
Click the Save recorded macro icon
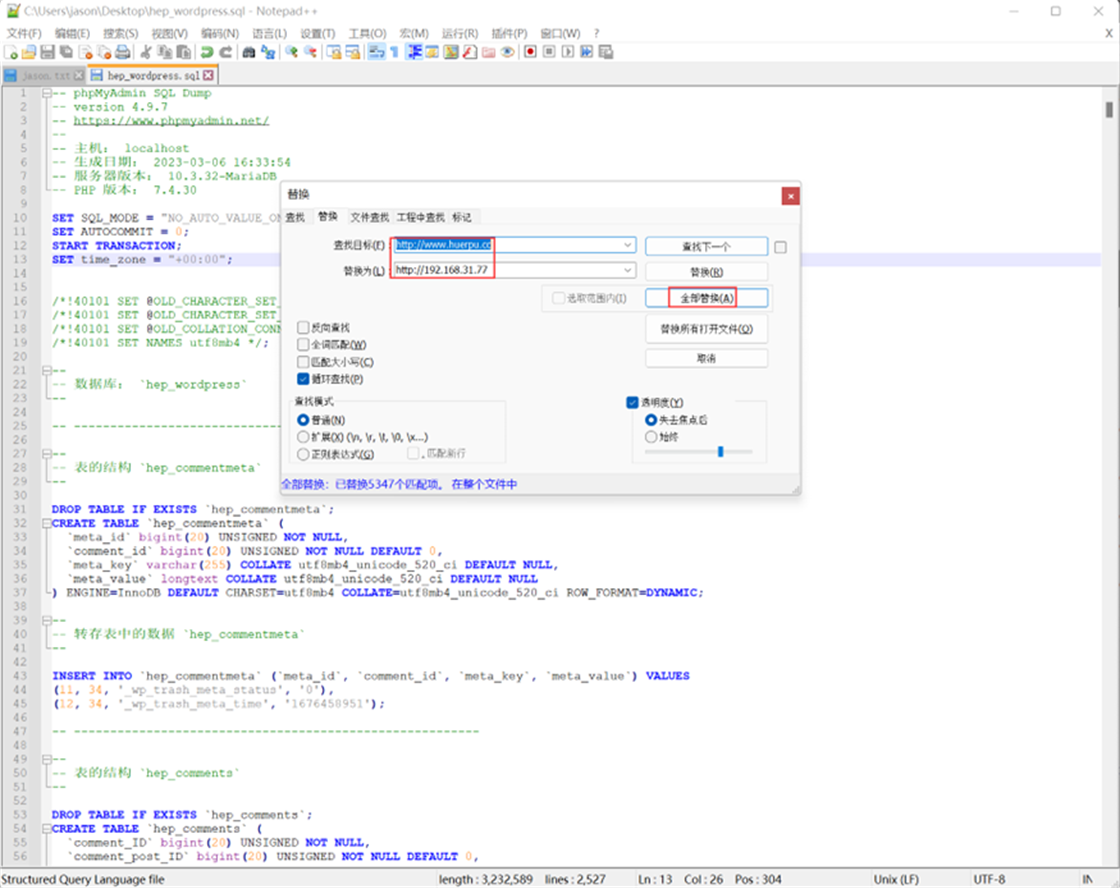pos(605,52)
